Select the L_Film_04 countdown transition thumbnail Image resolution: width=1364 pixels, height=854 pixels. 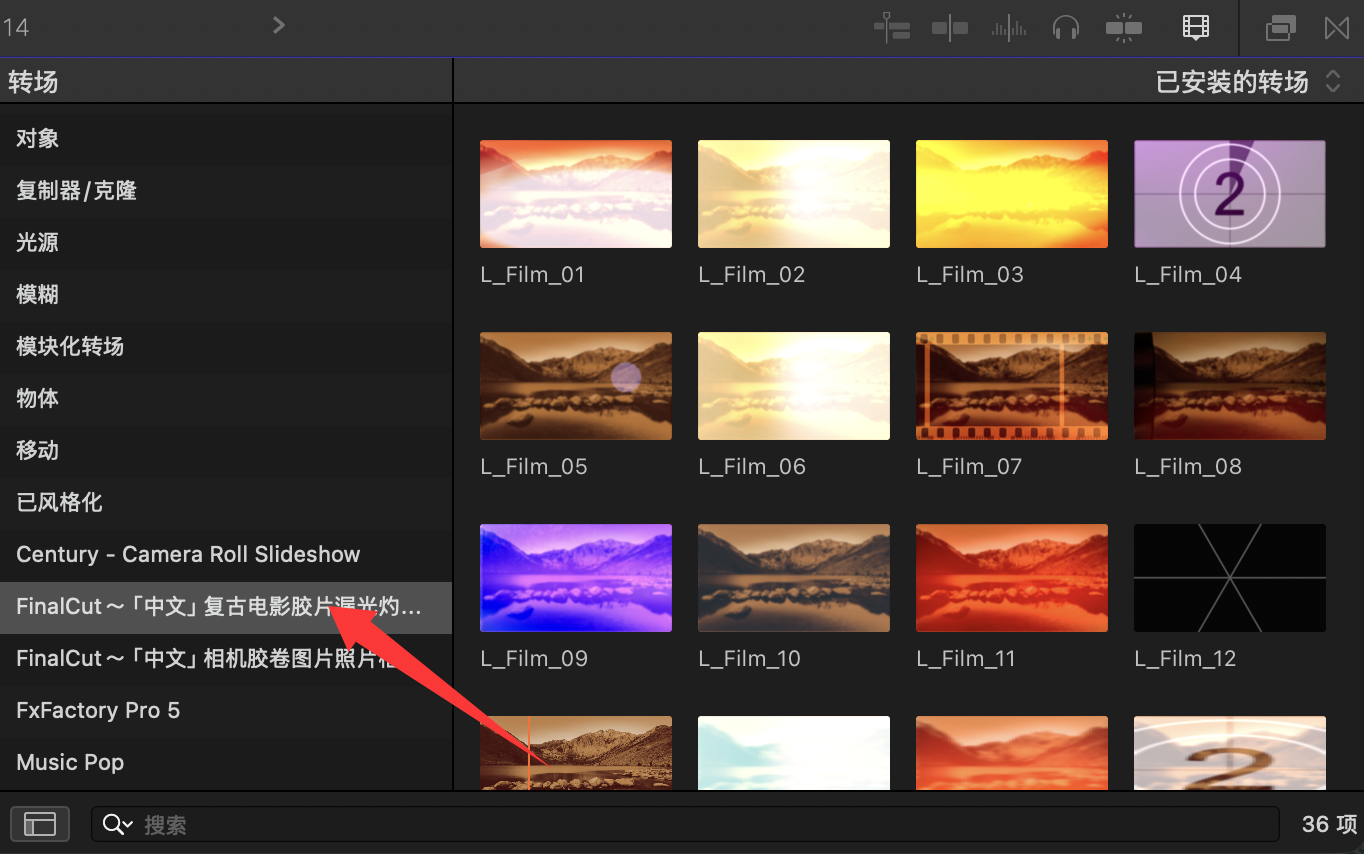pos(1229,194)
